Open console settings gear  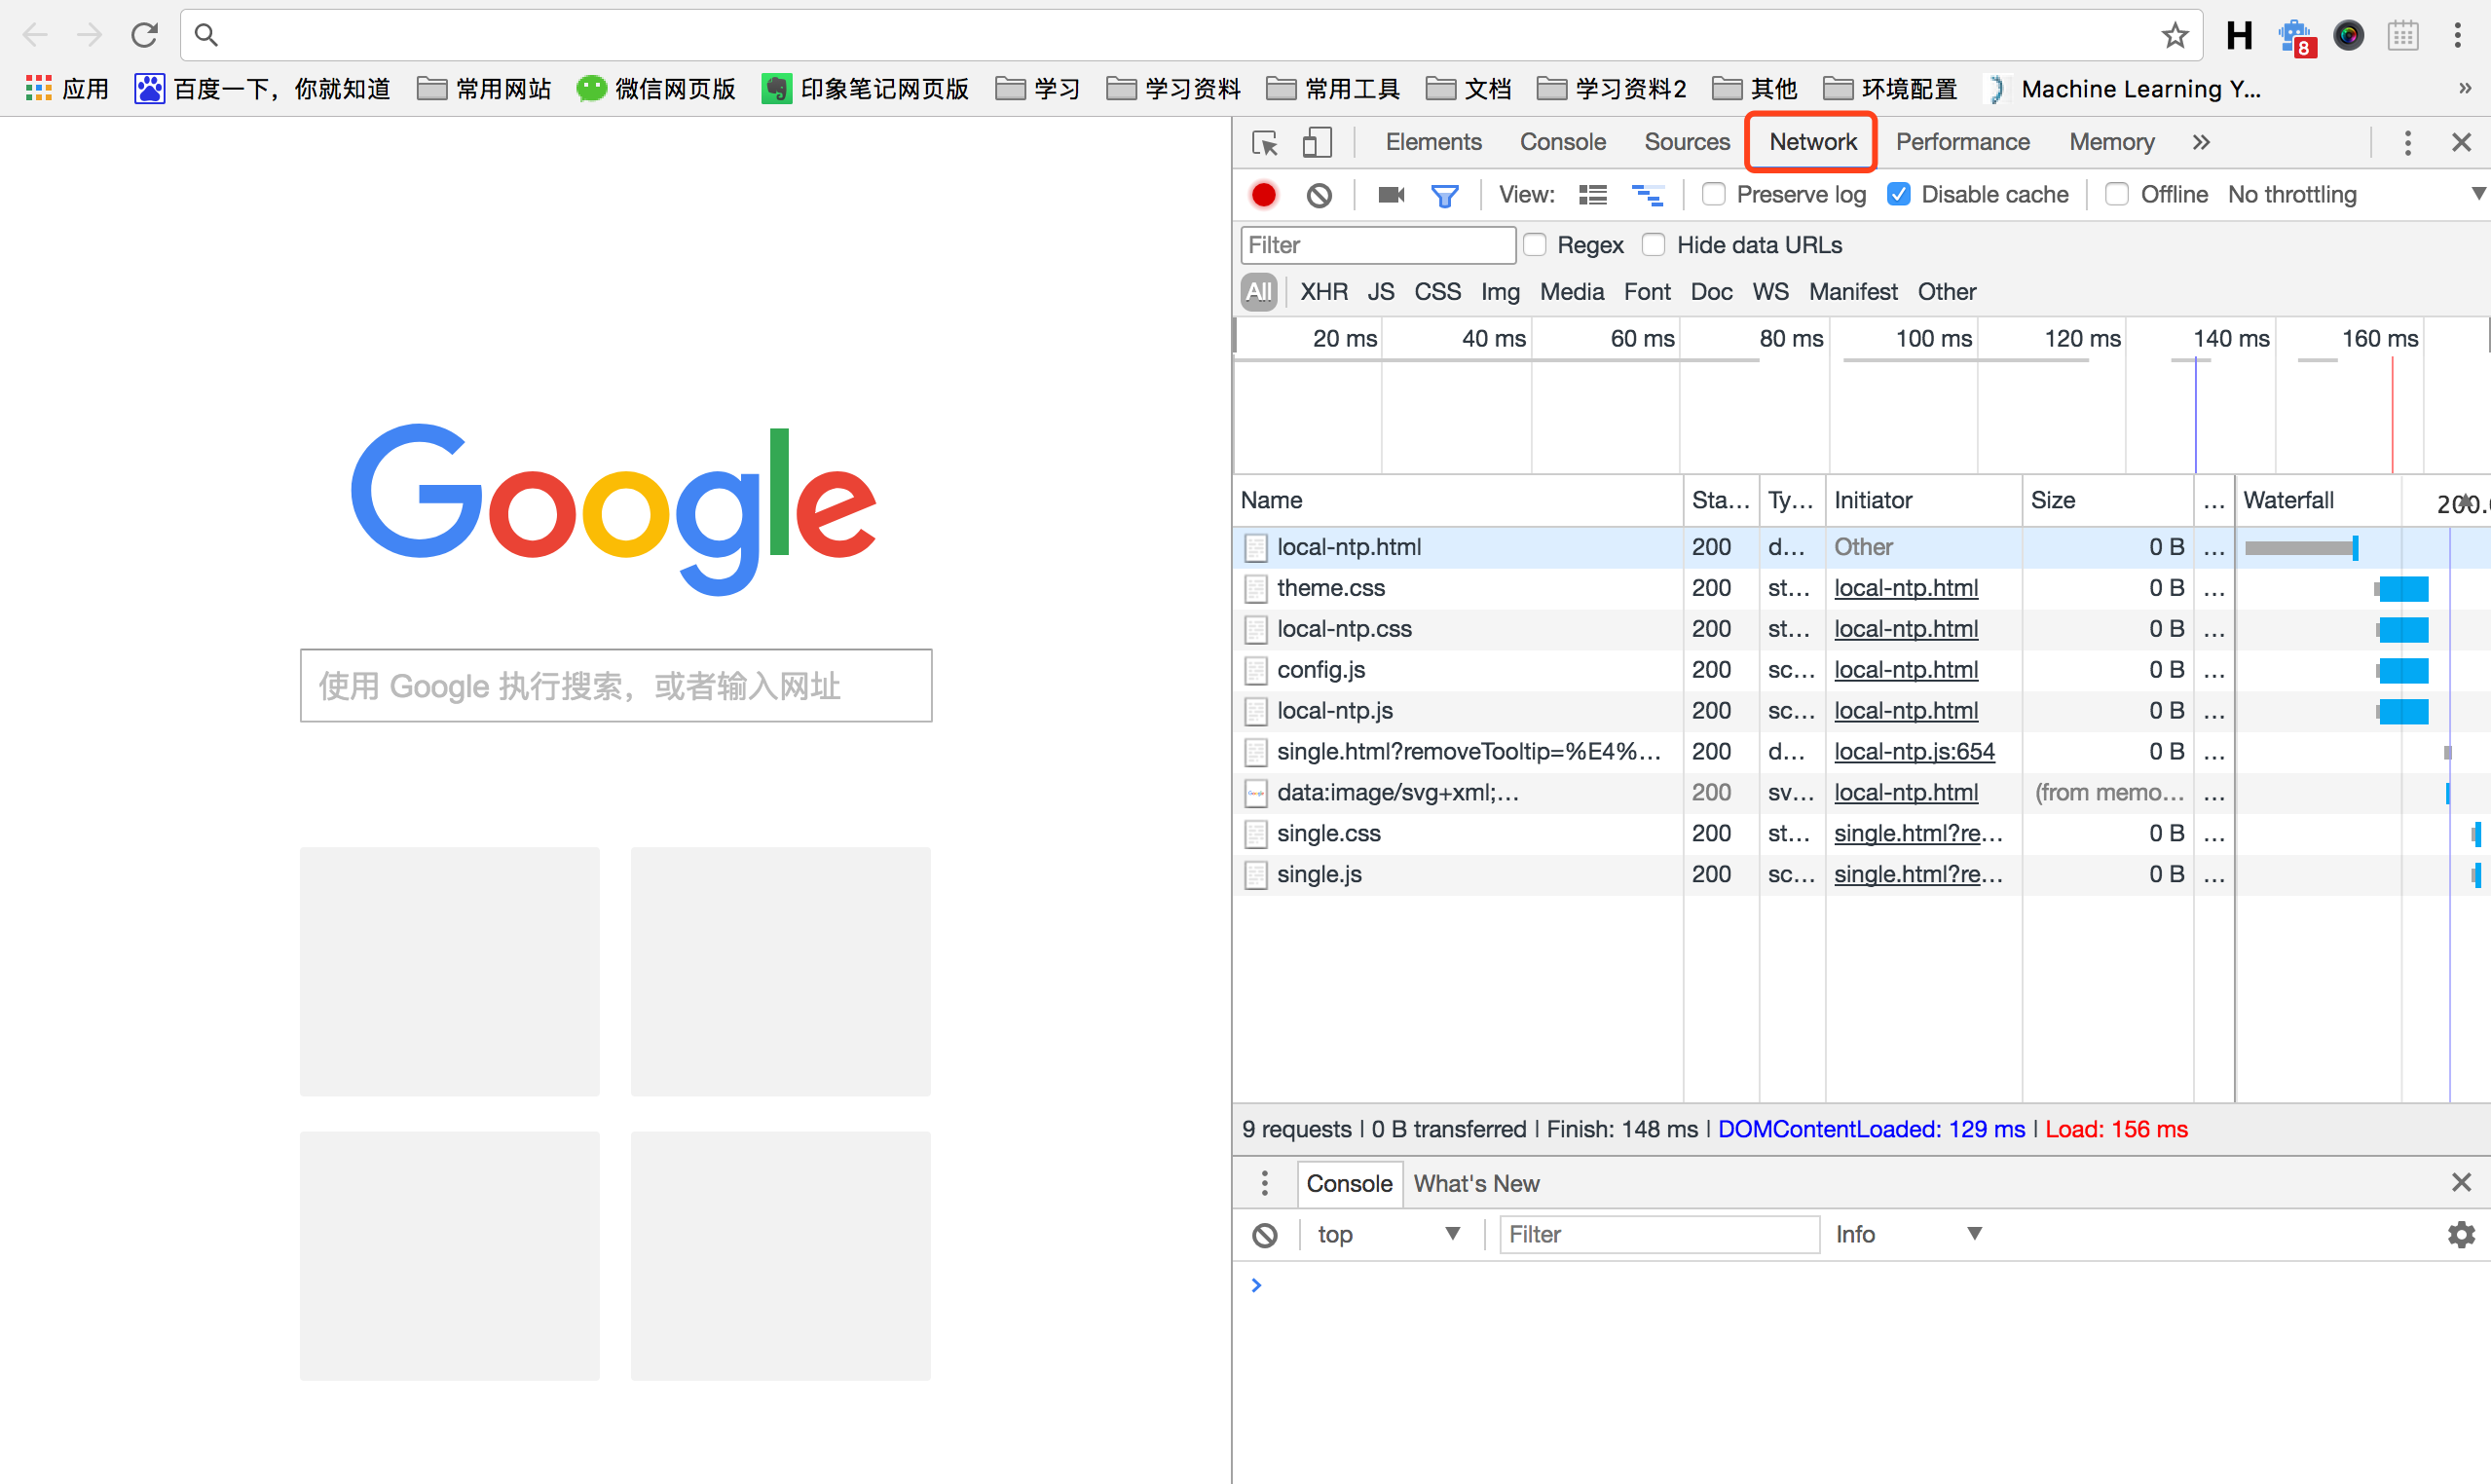pyautogui.click(x=2461, y=1234)
